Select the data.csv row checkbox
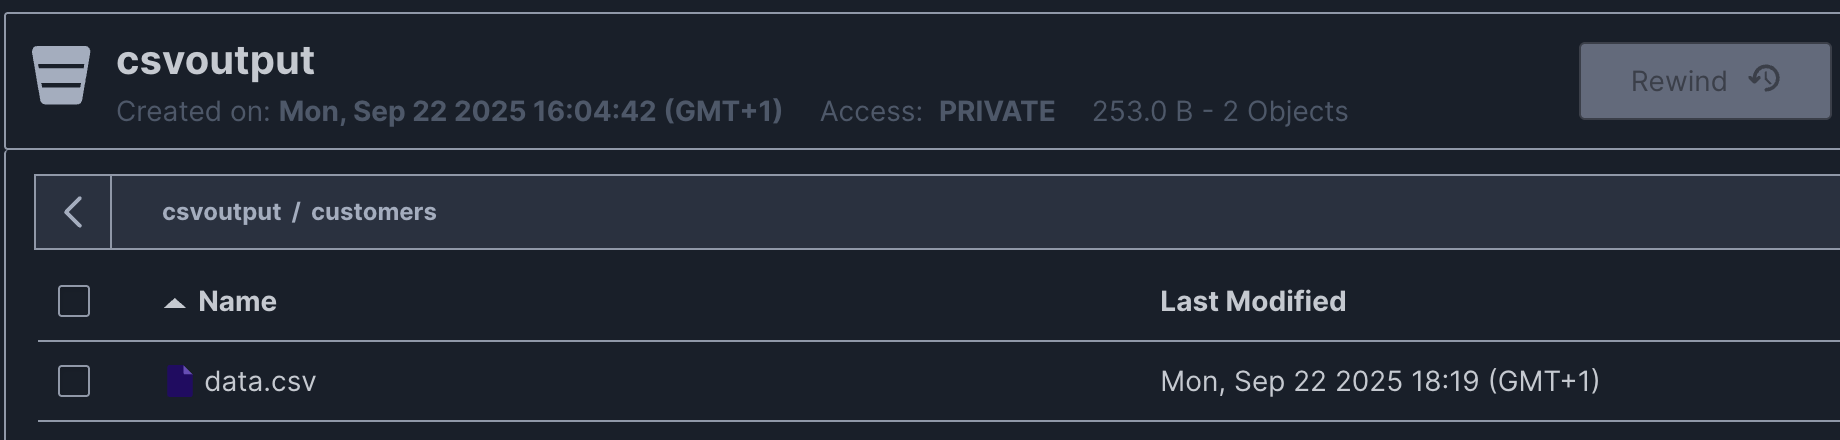Screen dimensions: 1840x440 [74, 381]
